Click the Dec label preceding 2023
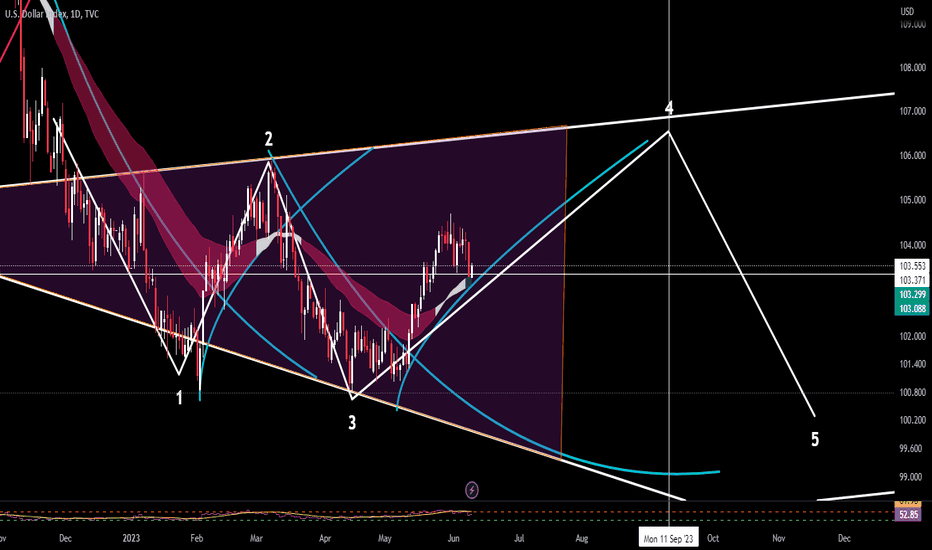932x550 pixels. point(65,538)
